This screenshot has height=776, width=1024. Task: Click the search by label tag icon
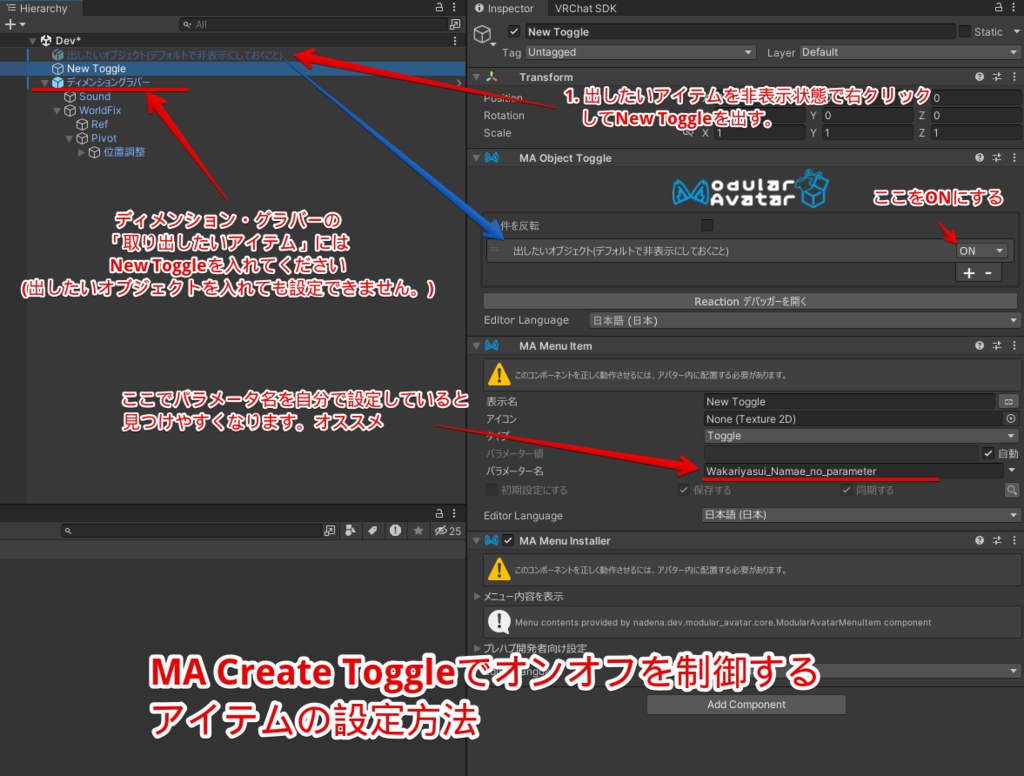(x=372, y=530)
